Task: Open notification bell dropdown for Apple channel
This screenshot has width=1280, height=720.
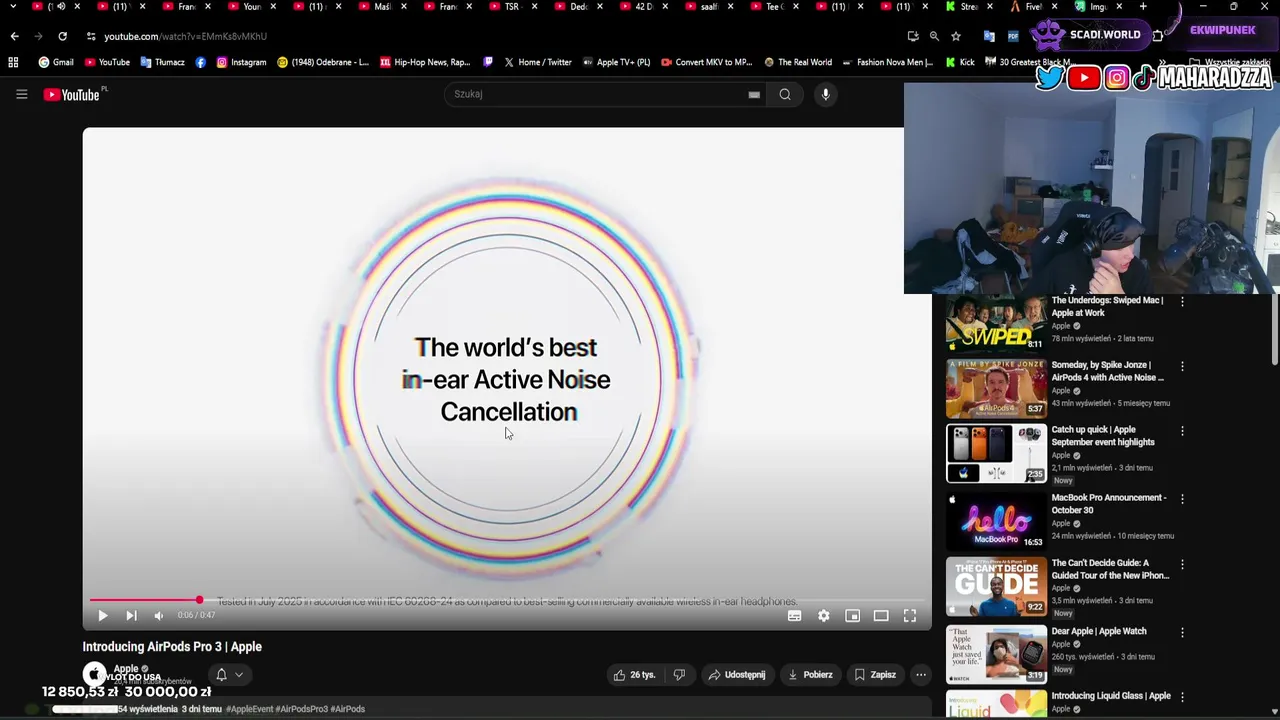Action: point(229,675)
